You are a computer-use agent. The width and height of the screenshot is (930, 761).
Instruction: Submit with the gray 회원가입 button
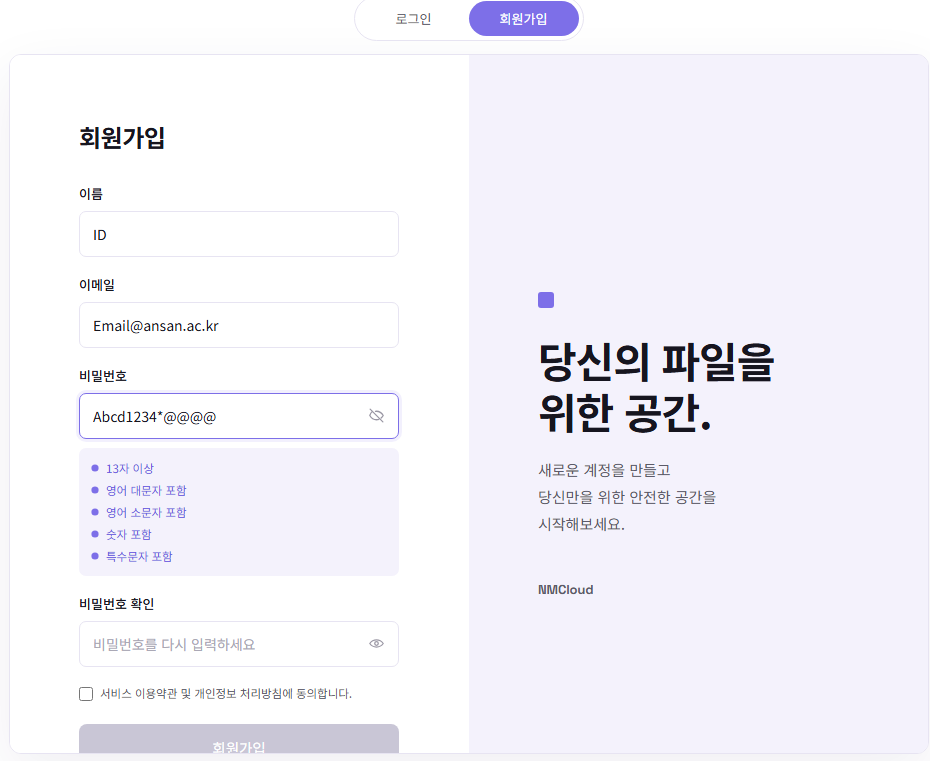point(239,740)
